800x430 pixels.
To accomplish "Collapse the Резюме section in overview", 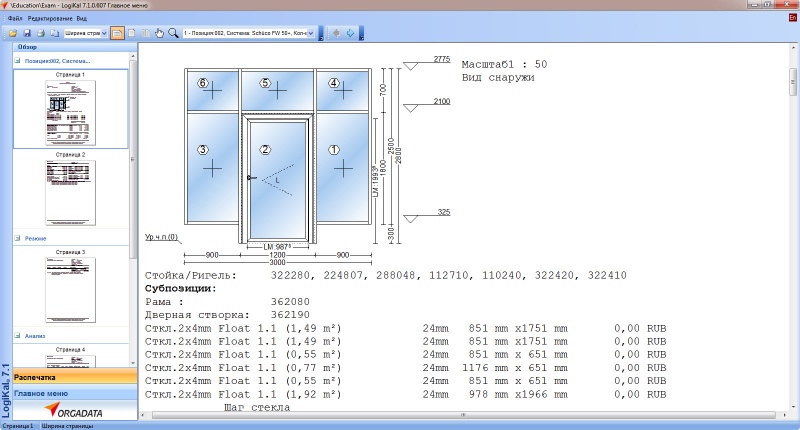I will pyautogui.click(x=17, y=238).
